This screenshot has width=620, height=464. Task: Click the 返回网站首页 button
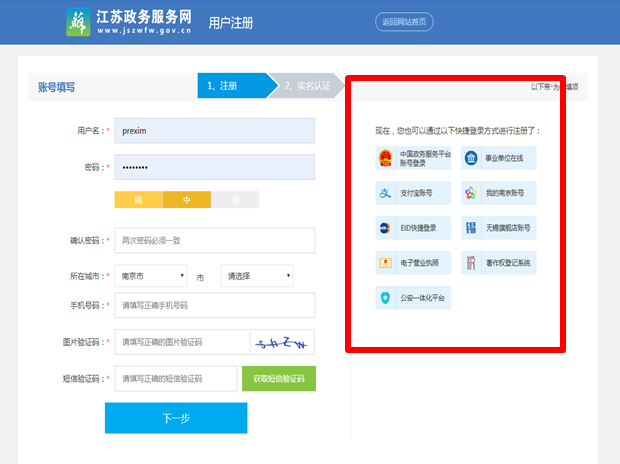click(x=404, y=22)
